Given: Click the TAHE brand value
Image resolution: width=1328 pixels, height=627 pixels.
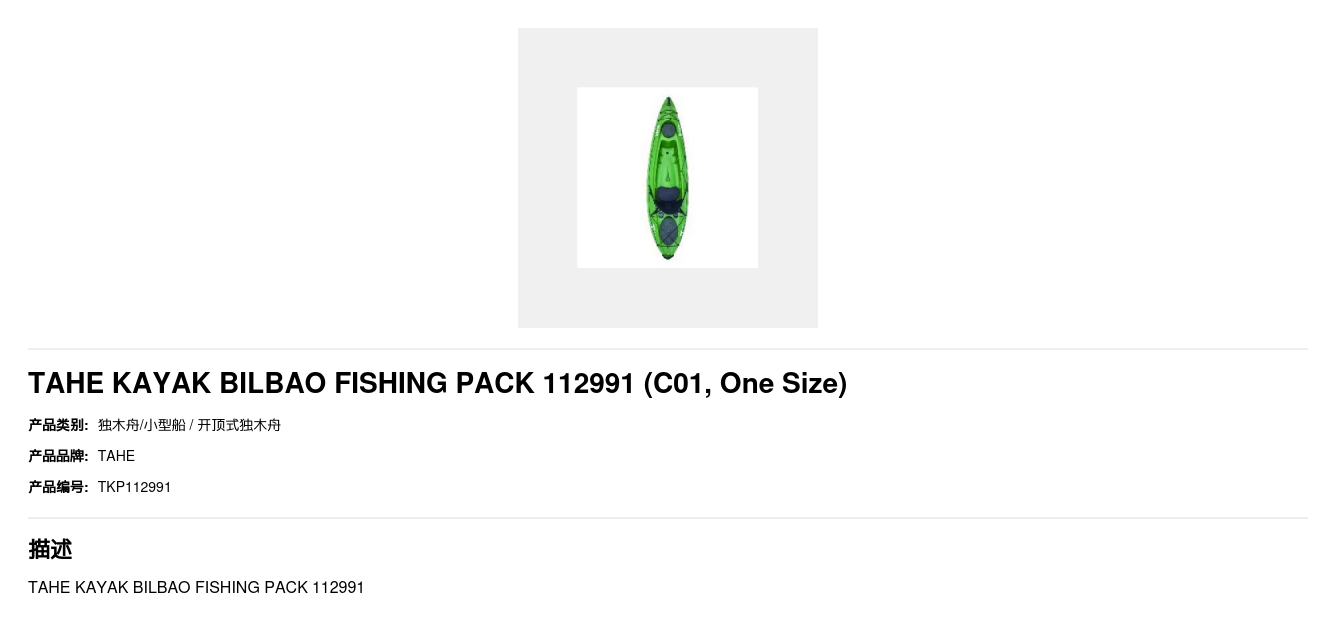Looking at the screenshot, I should pos(116,456).
